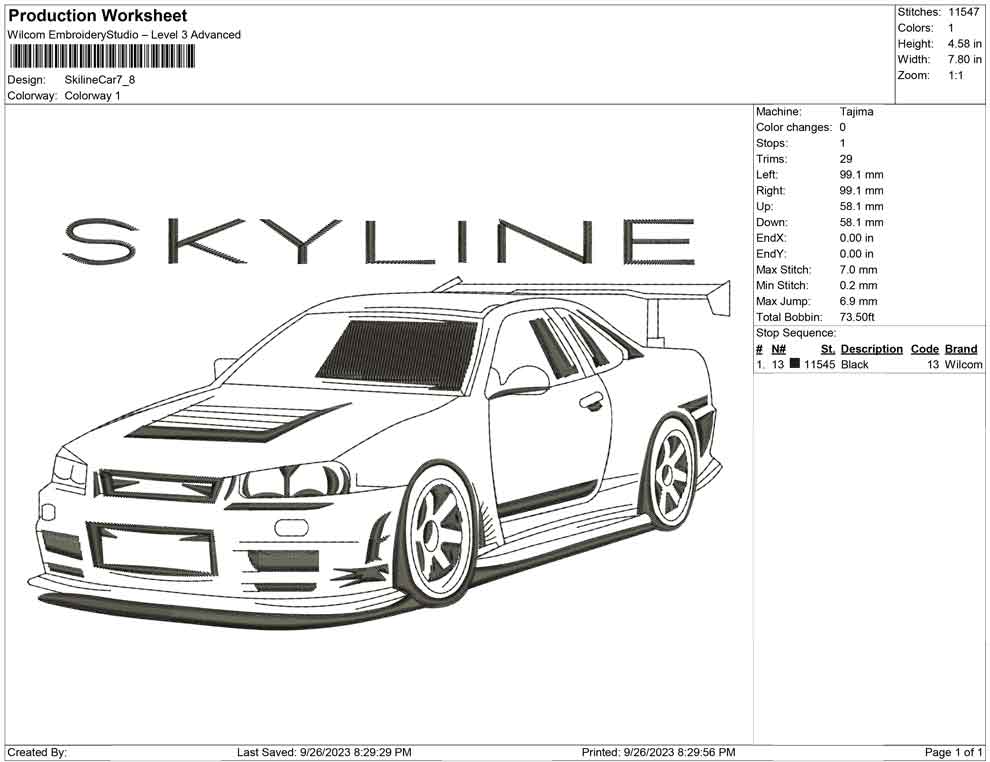Select the black thread color swatch
This screenshot has width=990, height=762.
[794, 364]
